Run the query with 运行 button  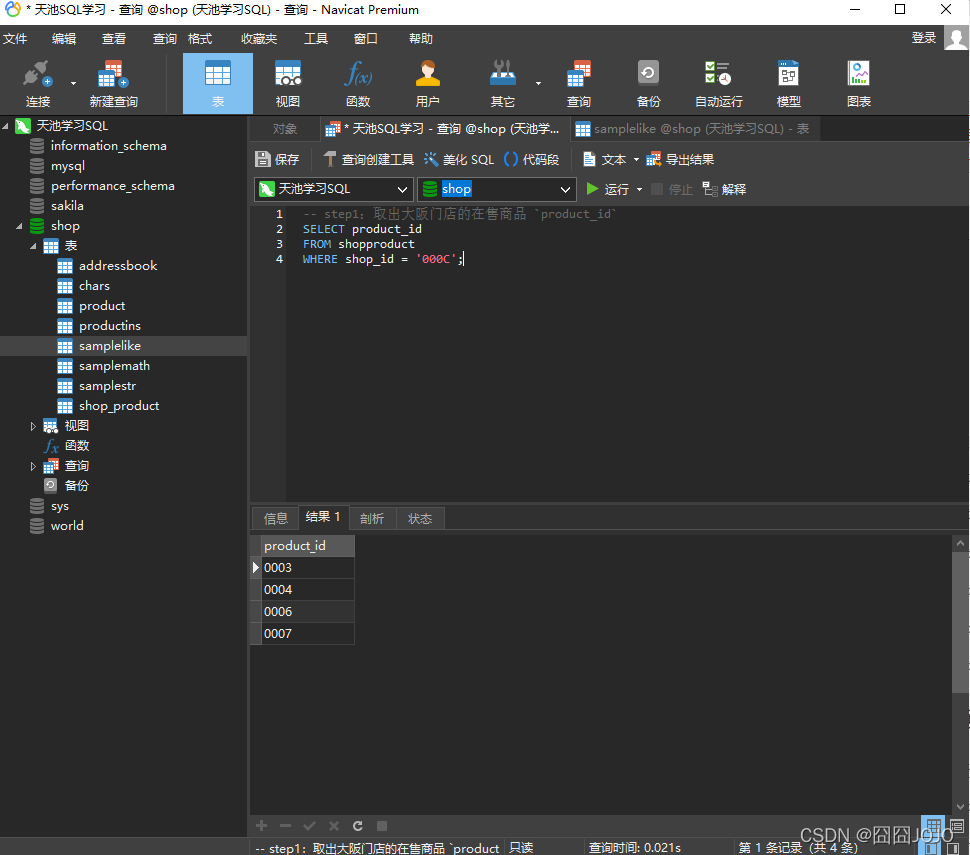607,189
